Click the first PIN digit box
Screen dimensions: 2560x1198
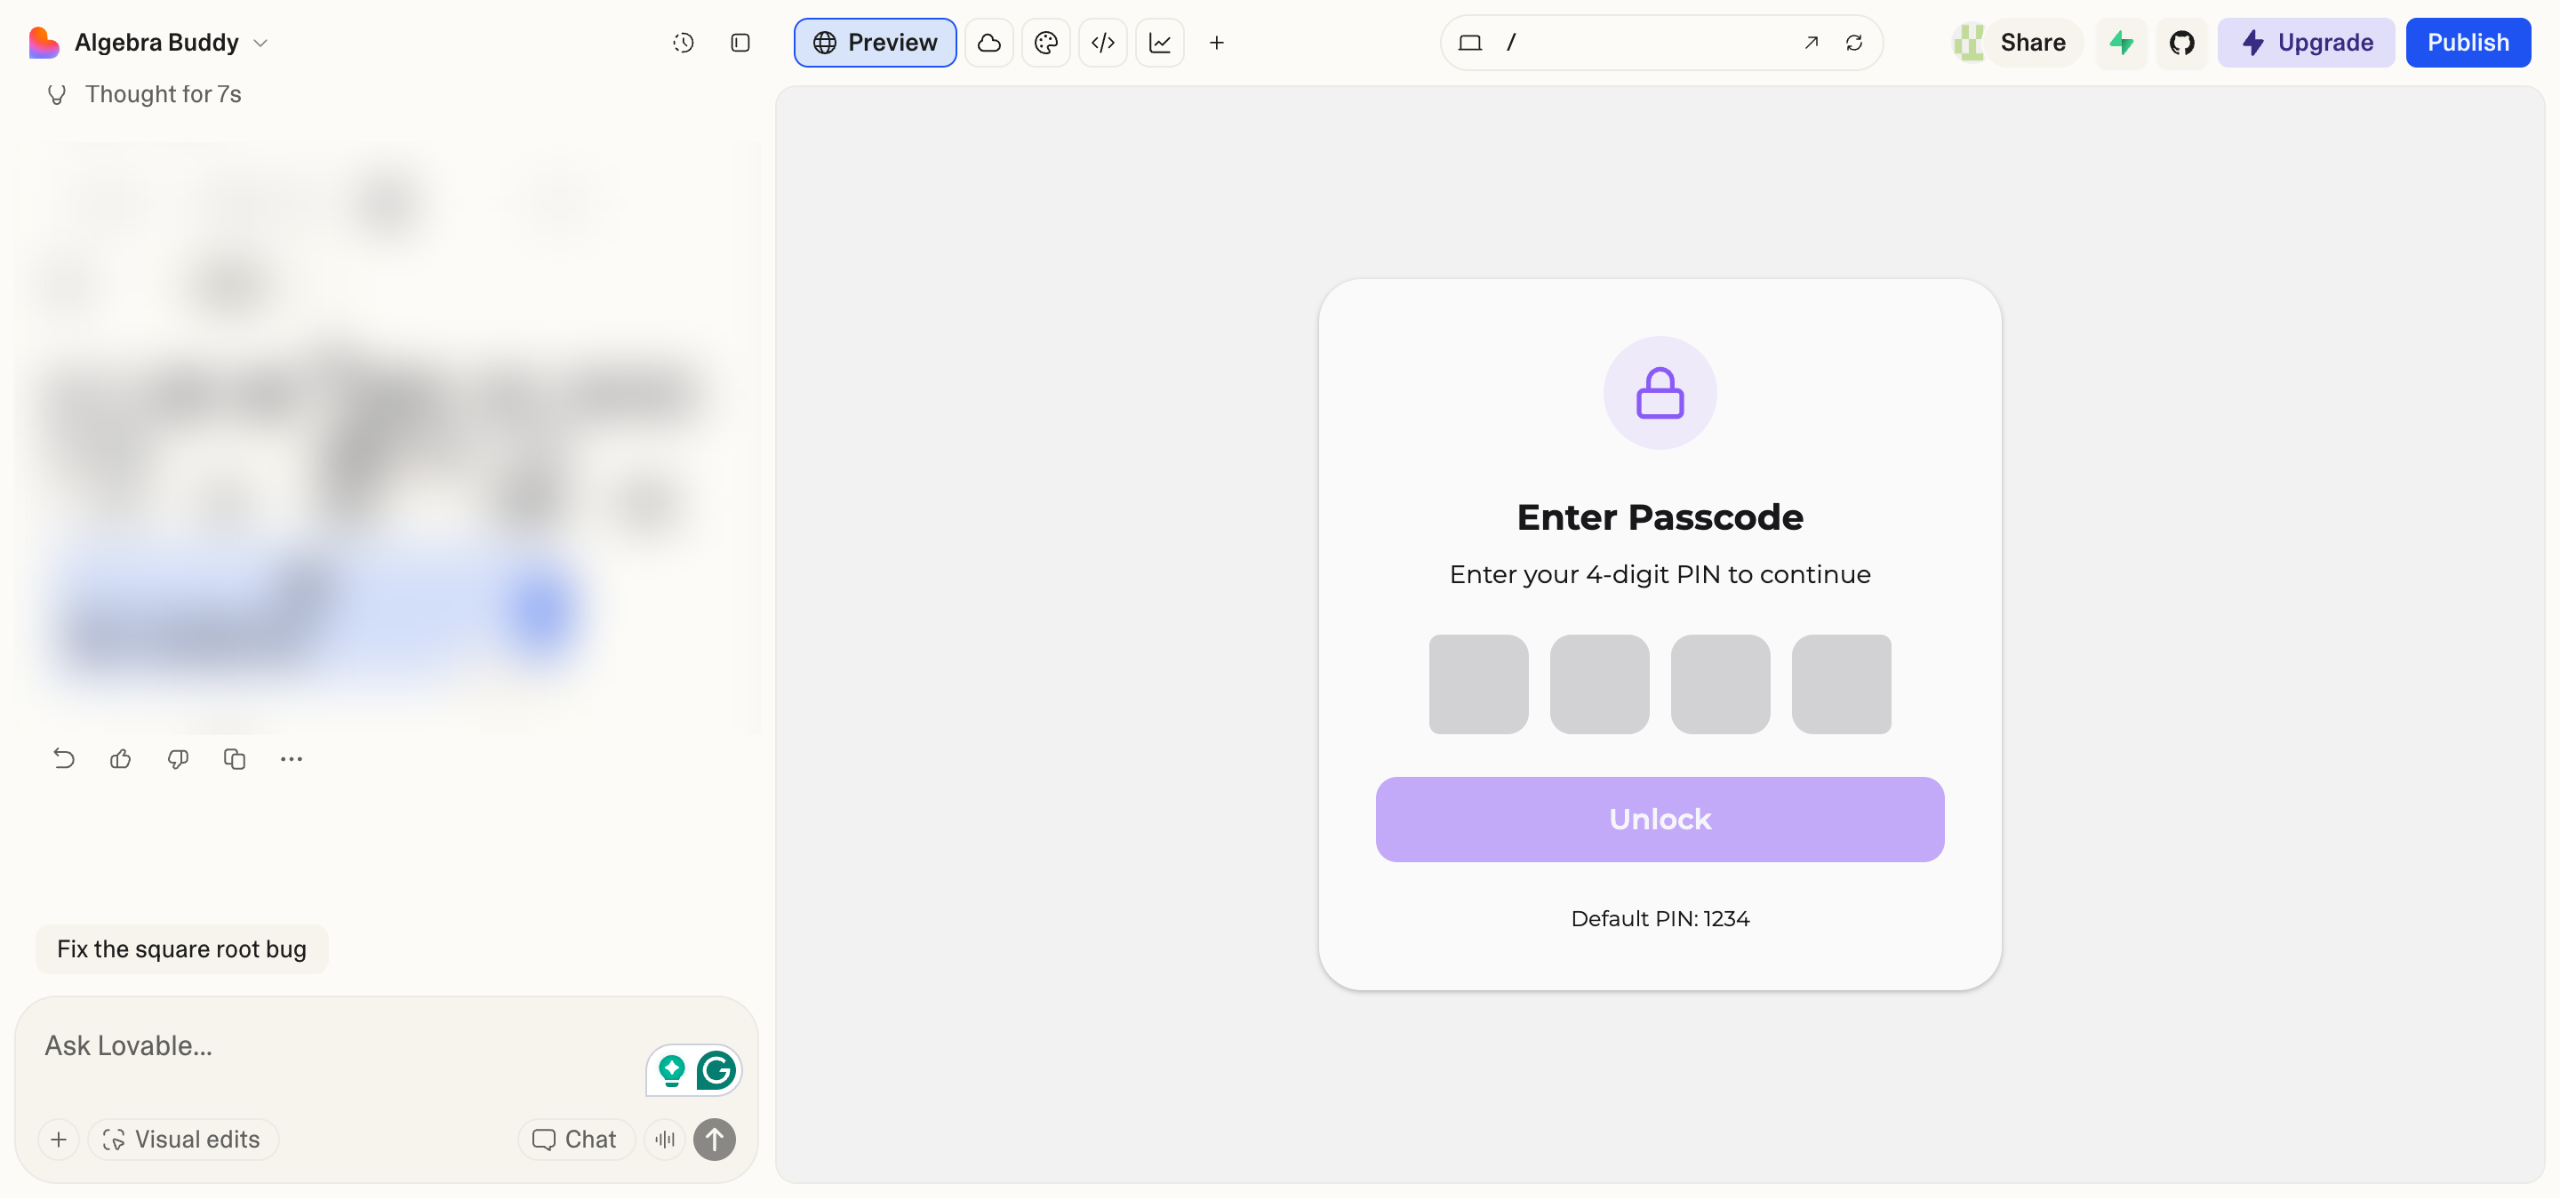(x=1478, y=684)
